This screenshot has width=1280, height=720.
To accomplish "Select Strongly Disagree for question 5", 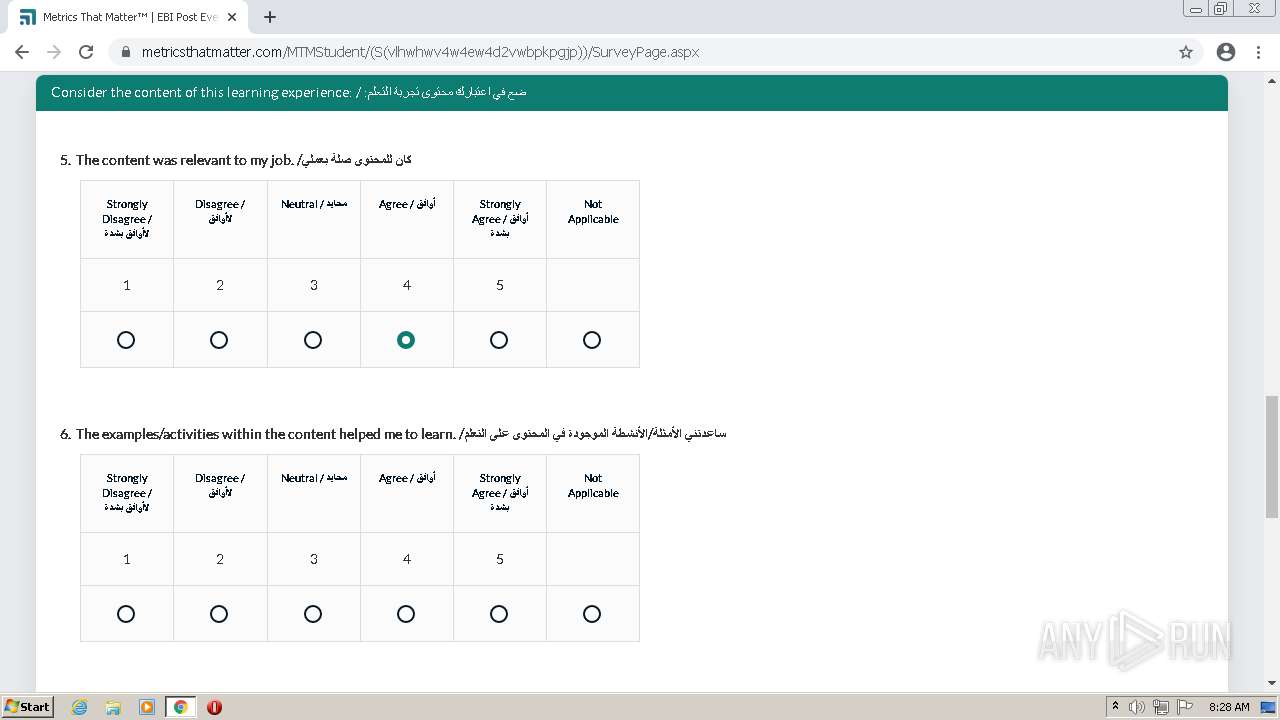I will [x=126, y=340].
